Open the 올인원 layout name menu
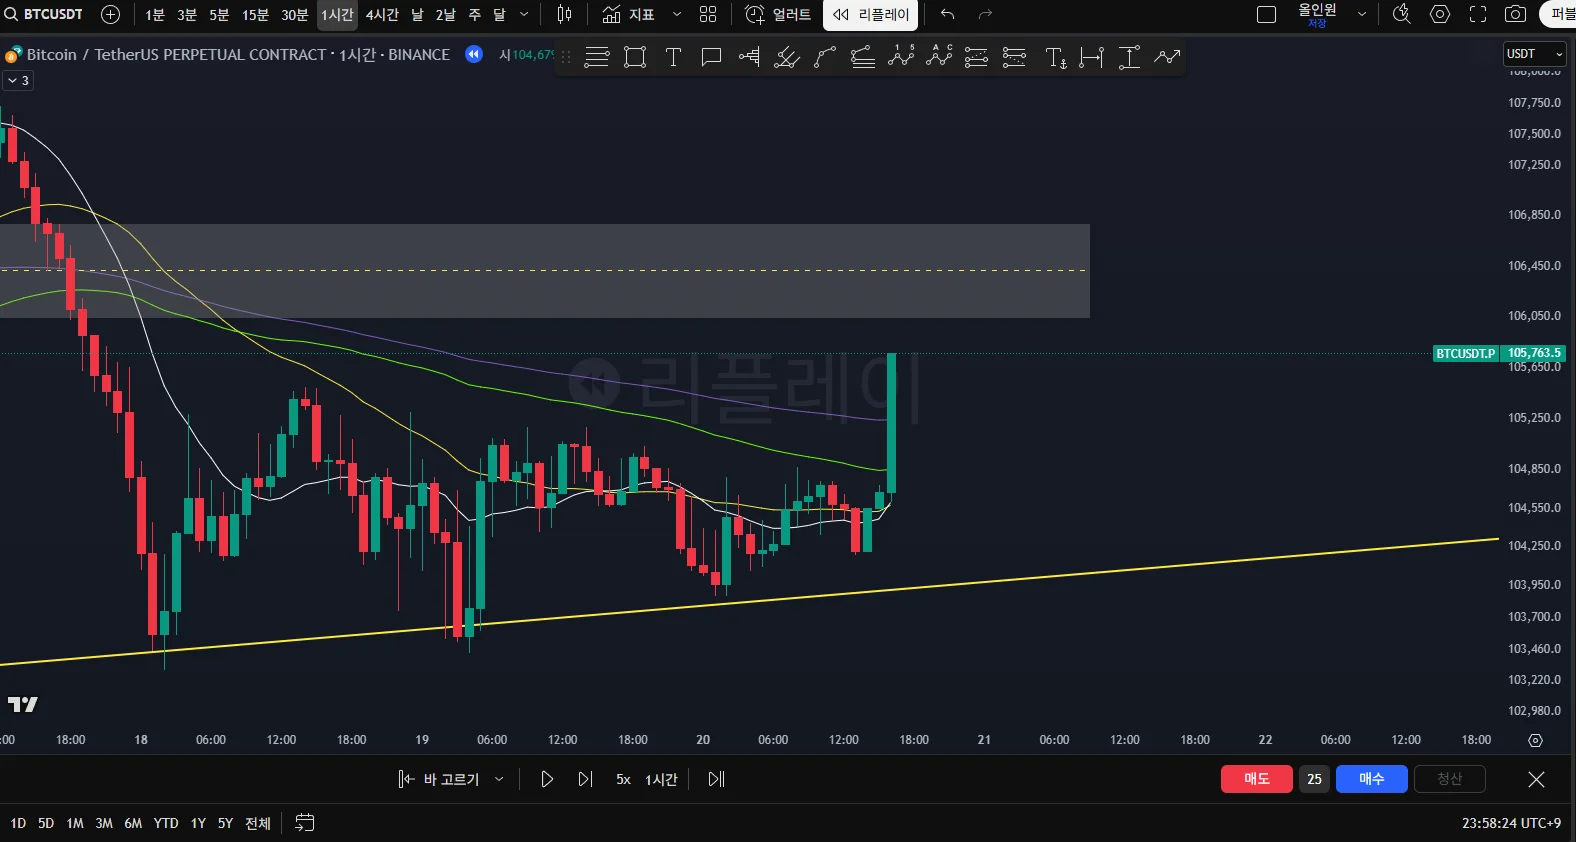This screenshot has width=1576, height=842. 1317,14
